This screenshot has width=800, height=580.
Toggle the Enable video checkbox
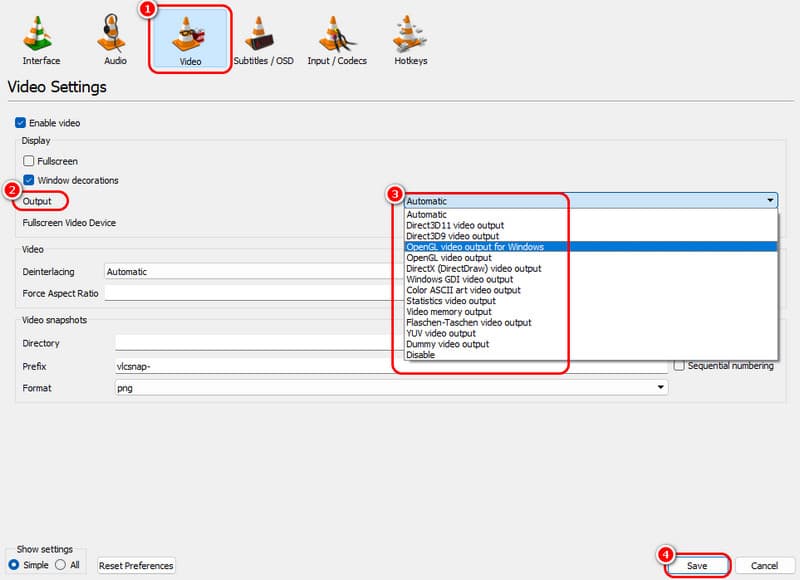pos(21,123)
